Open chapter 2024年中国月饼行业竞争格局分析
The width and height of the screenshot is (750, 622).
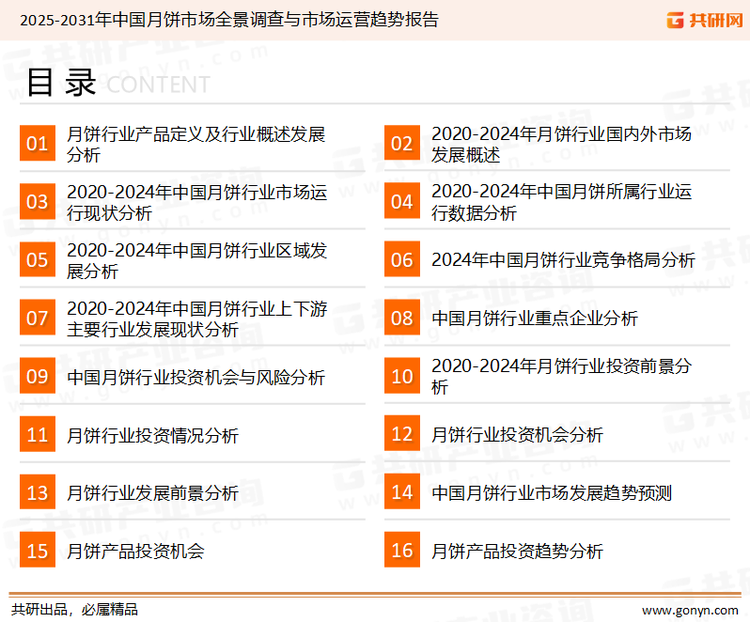click(562, 260)
